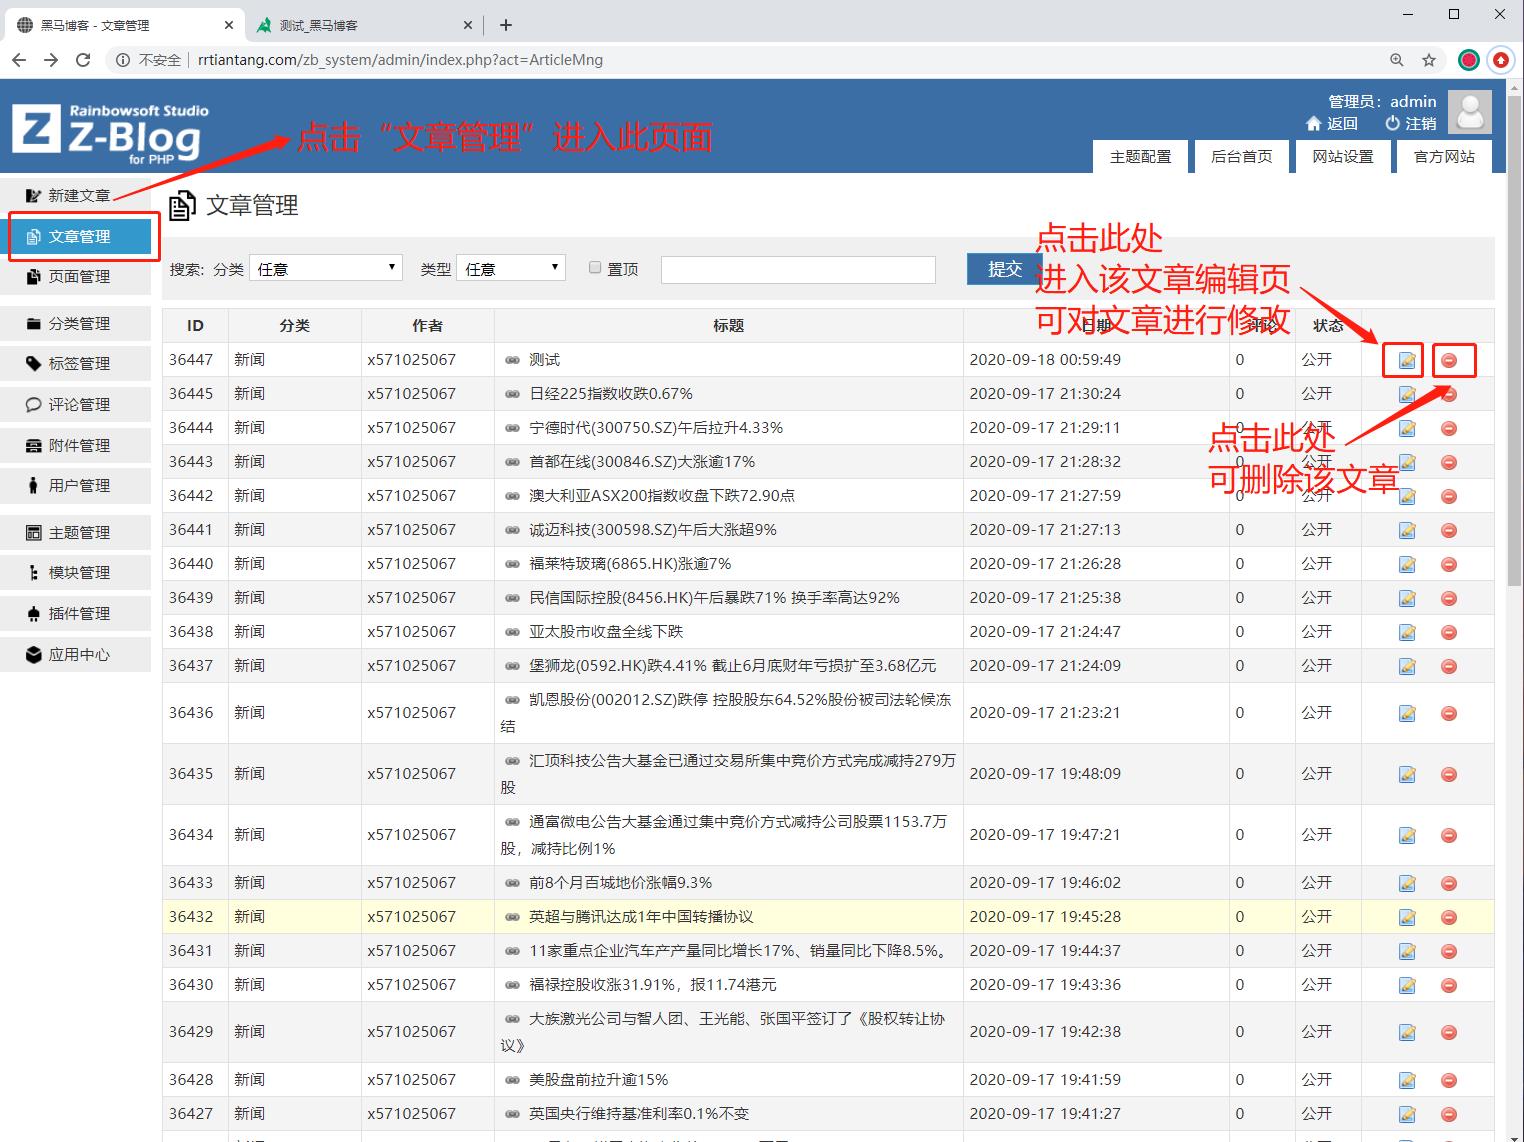Open 主题管理 in sidebar

(x=76, y=533)
